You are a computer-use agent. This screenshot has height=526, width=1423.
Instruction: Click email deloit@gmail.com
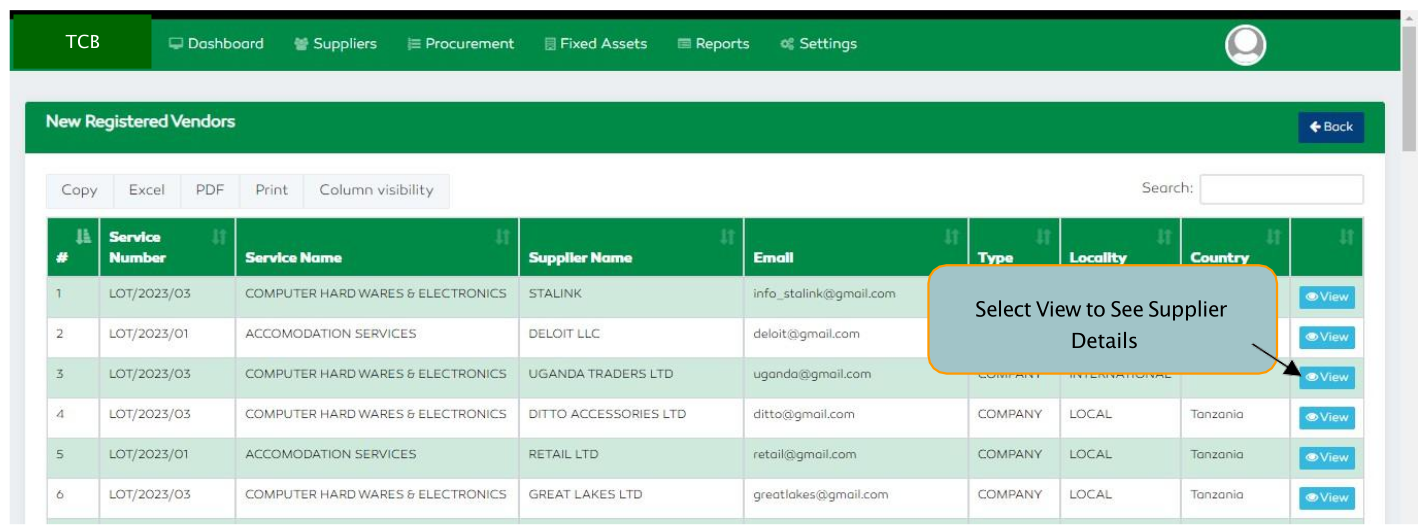pyautogui.click(x=806, y=333)
